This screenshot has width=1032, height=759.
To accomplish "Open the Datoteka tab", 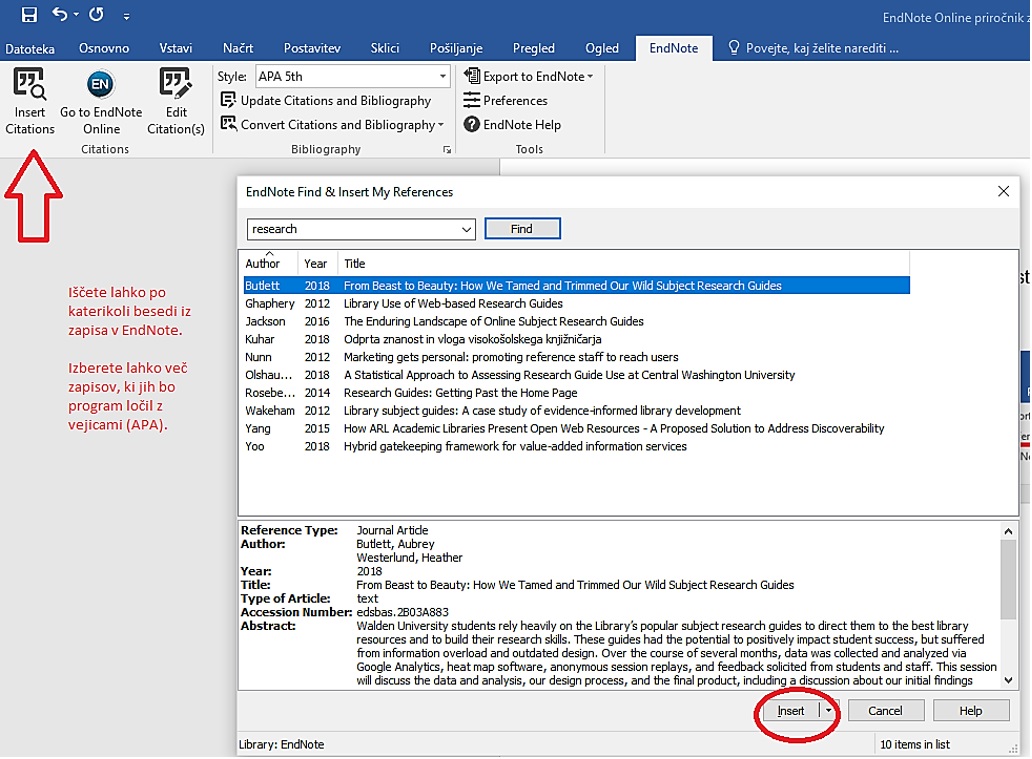I will [30, 49].
